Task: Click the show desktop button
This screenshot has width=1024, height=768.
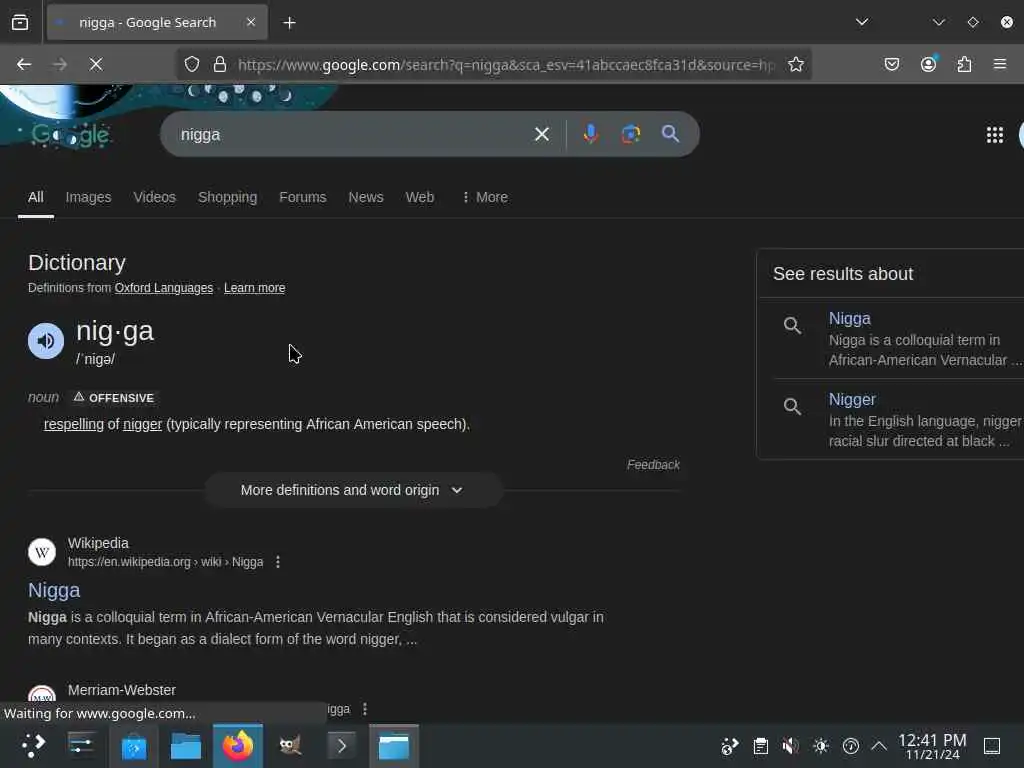Action: point(992,746)
